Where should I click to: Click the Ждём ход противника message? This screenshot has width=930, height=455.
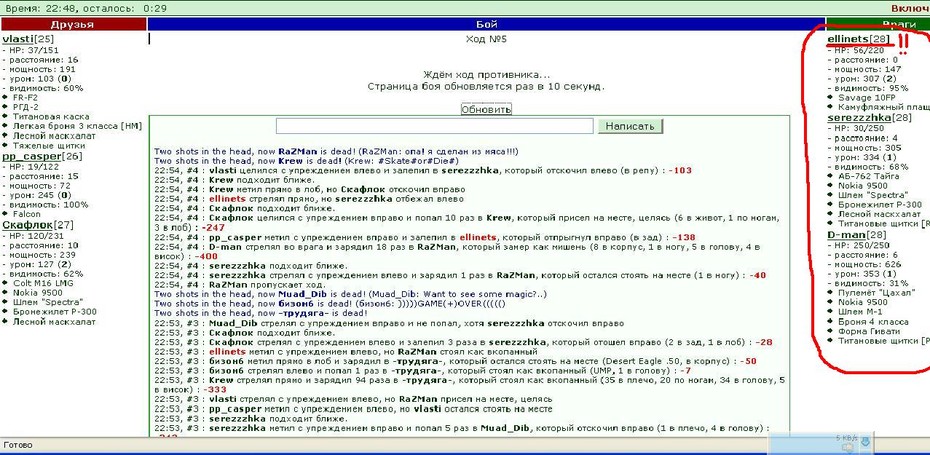pos(486,75)
